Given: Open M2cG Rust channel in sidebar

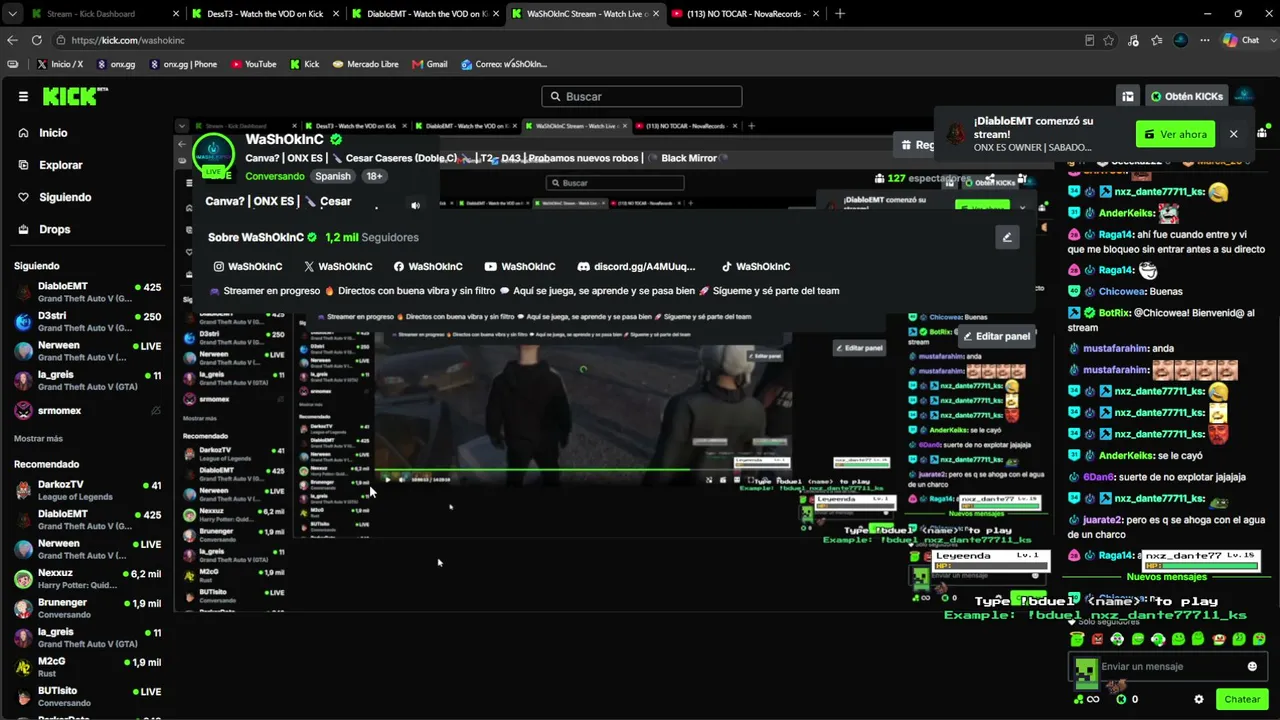Looking at the screenshot, I should (88, 667).
